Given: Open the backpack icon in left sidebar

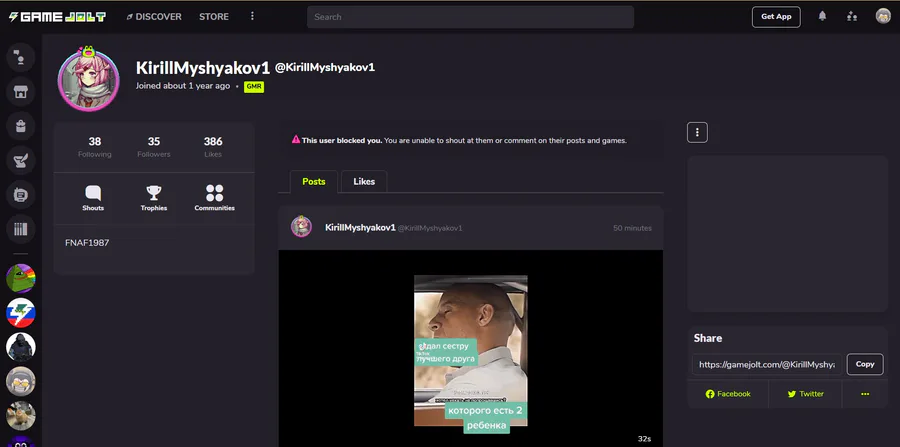Looking at the screenshot, I should [x=21, y=126].
